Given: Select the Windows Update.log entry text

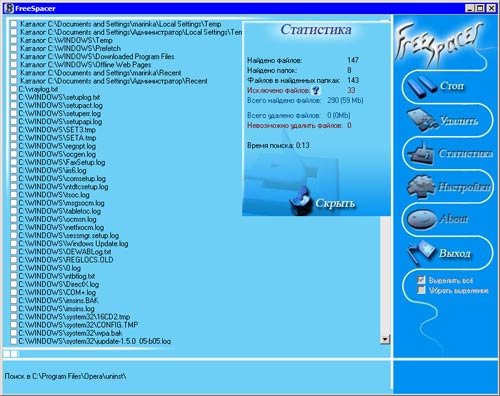Looking at the screenshot, I should 73,244.
